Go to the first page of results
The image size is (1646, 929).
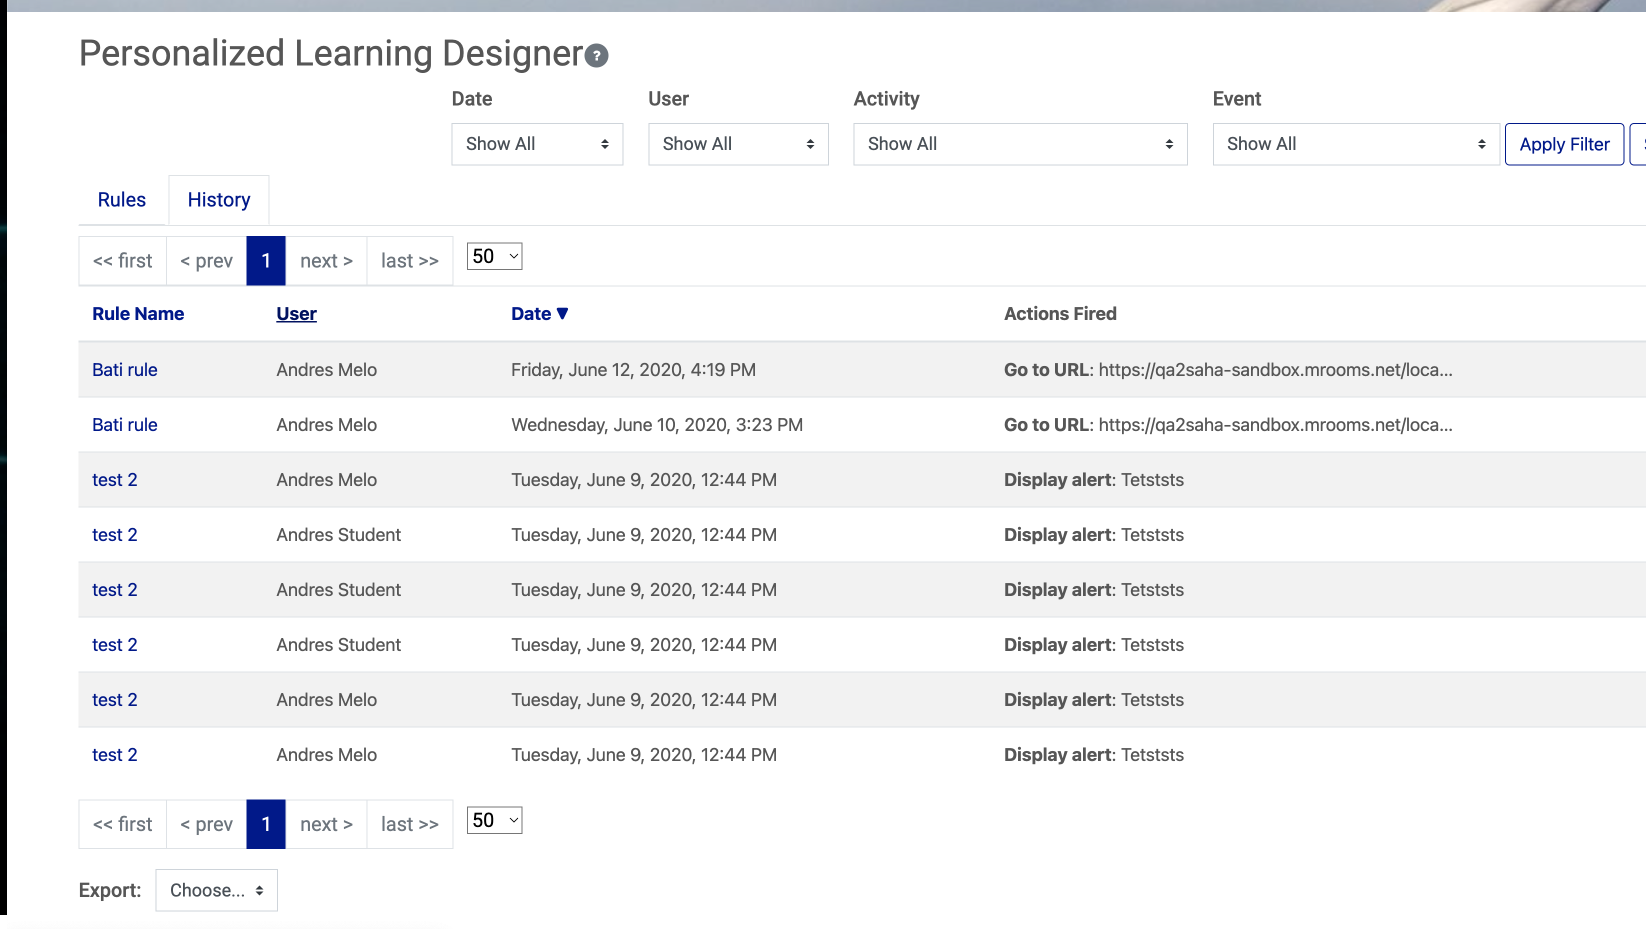(x=122, y=260)
